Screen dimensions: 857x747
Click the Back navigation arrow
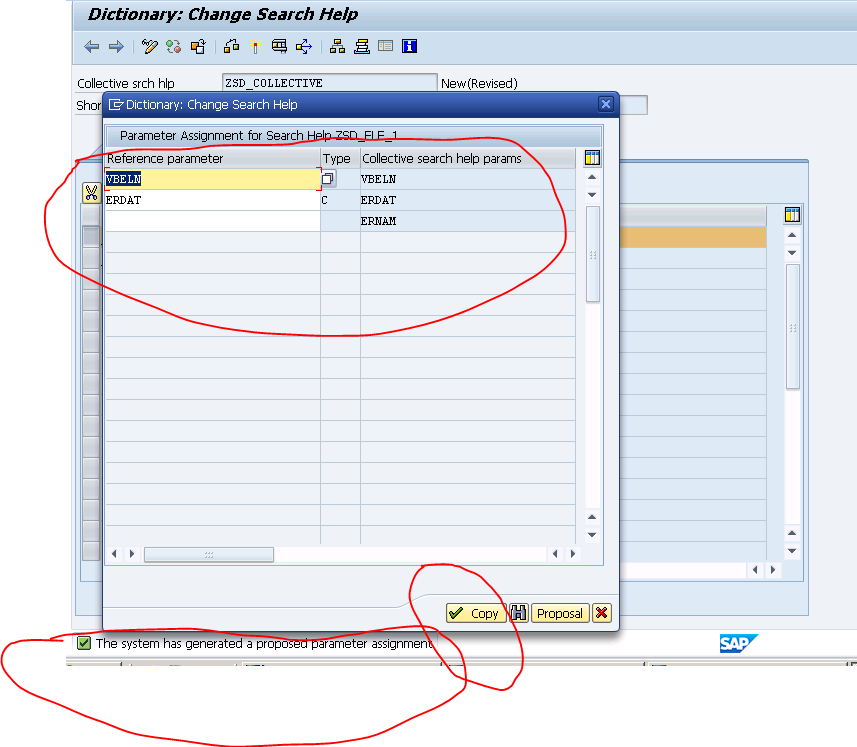point(91,46)
